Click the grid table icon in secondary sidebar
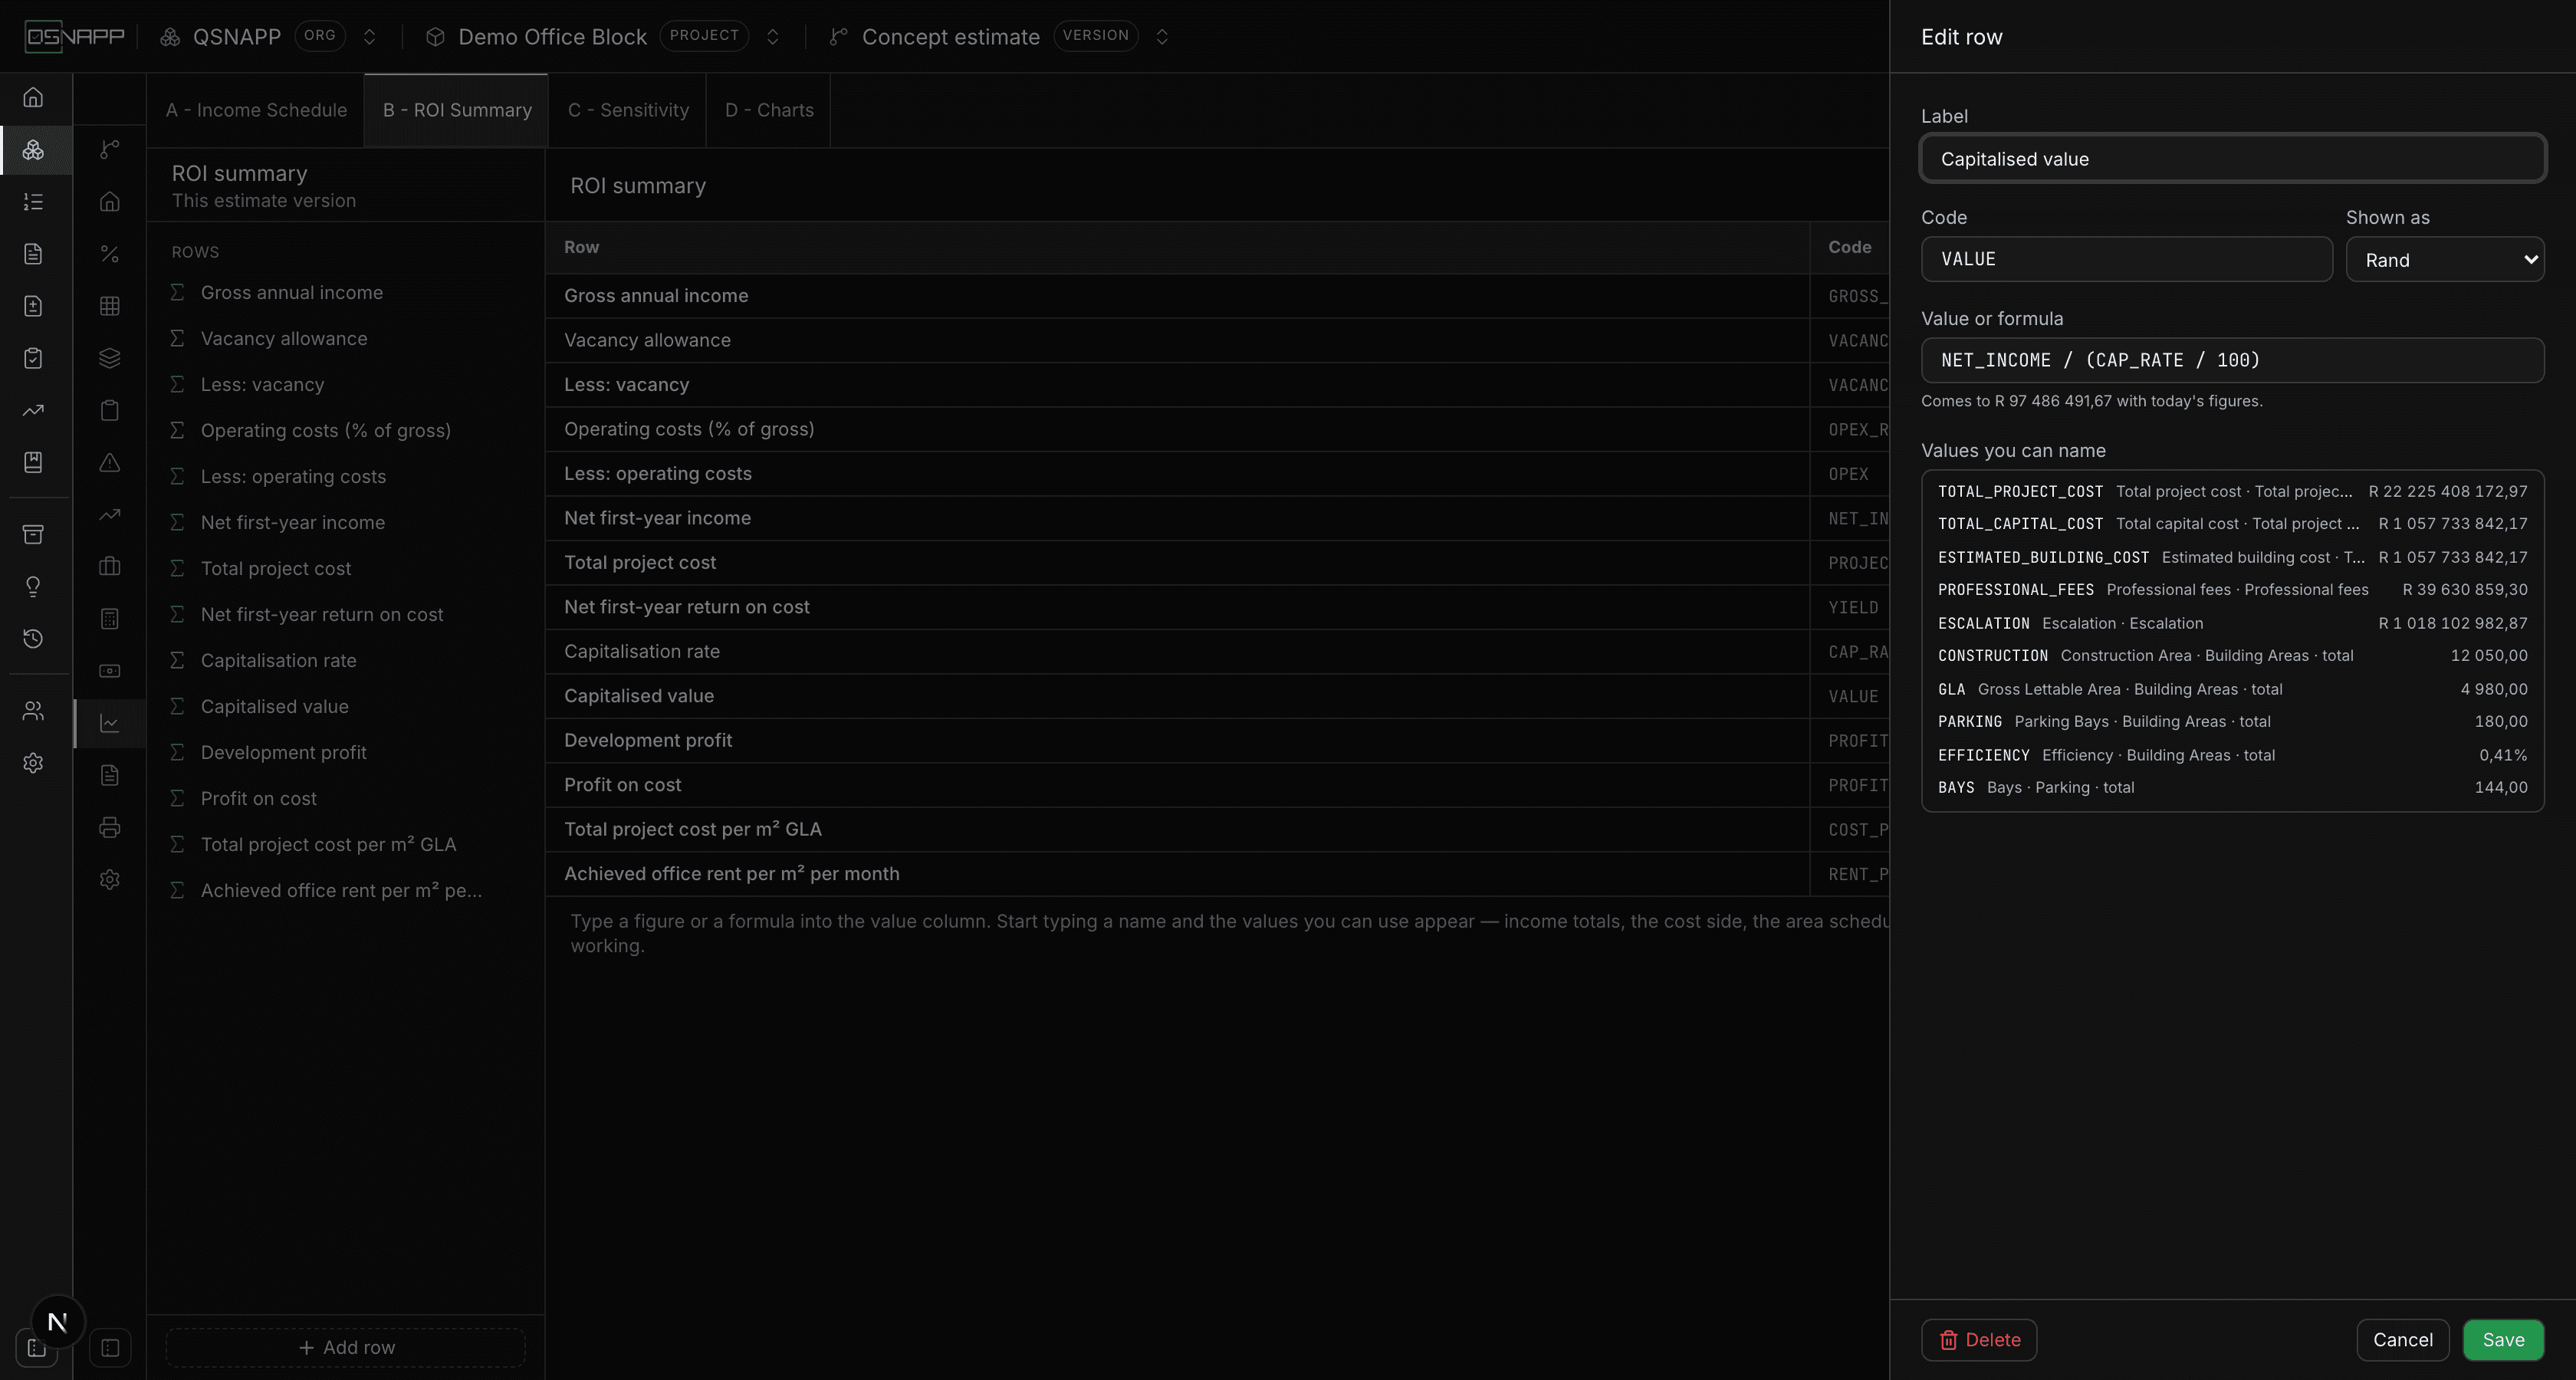The image size is (2576, 1380). click(x=110, y=306)
